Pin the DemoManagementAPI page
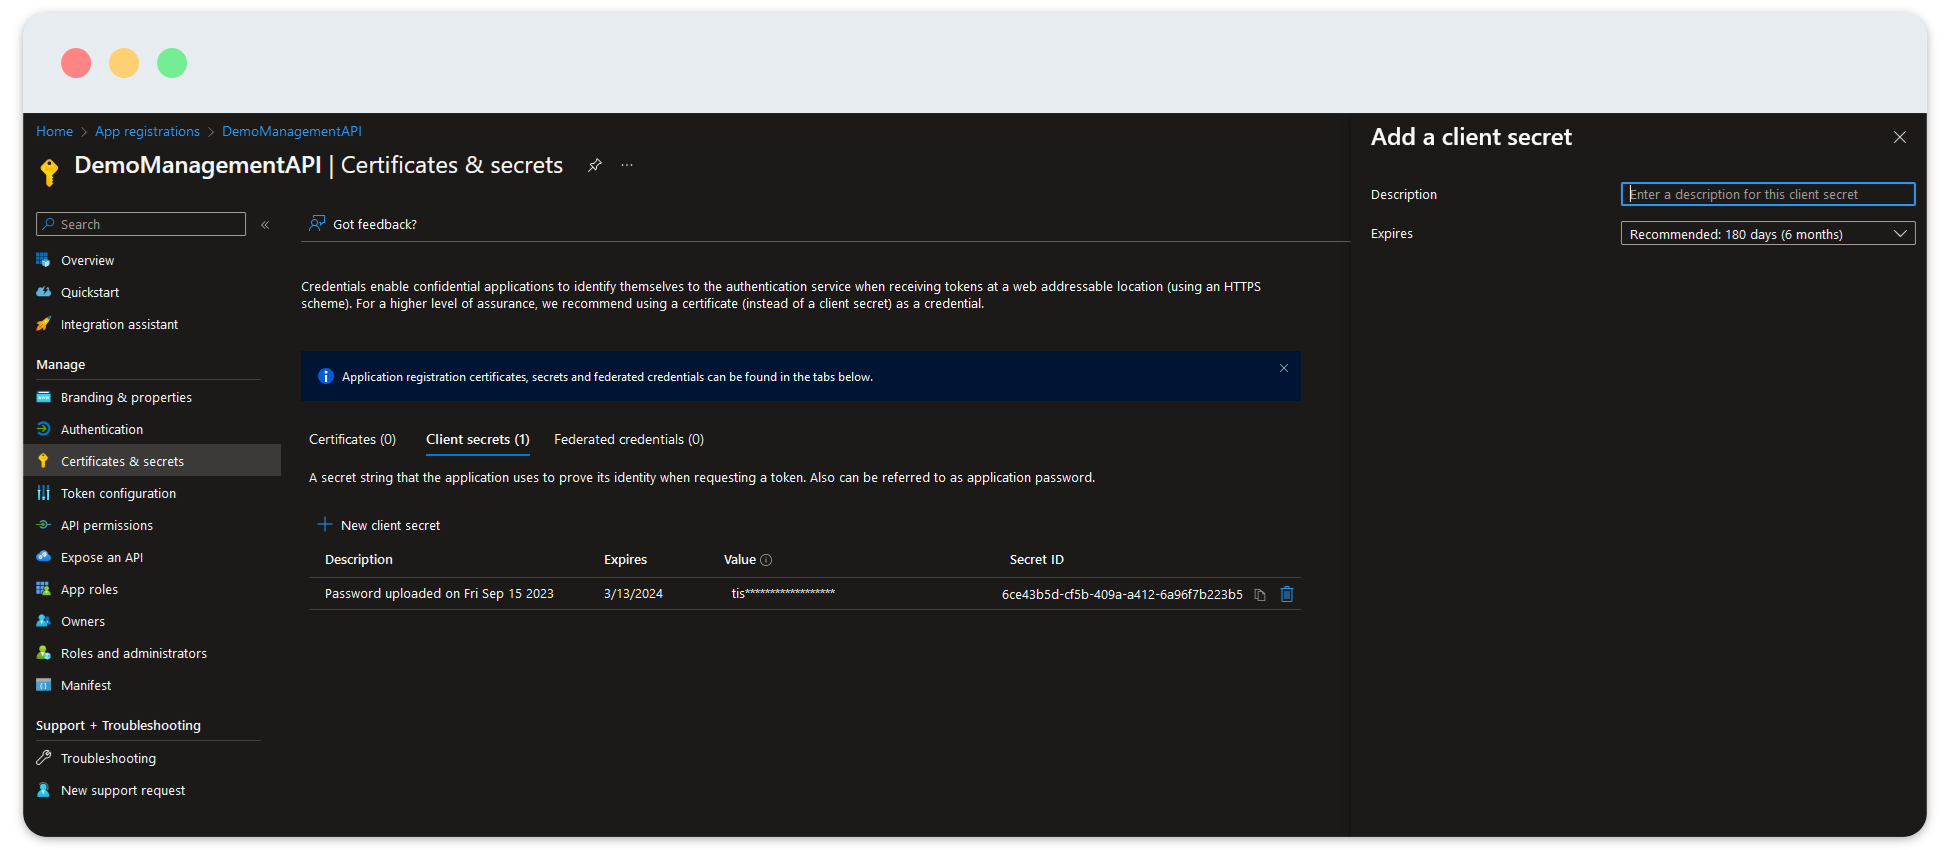Screen dimensions: 1950x850 pos(595,165)
